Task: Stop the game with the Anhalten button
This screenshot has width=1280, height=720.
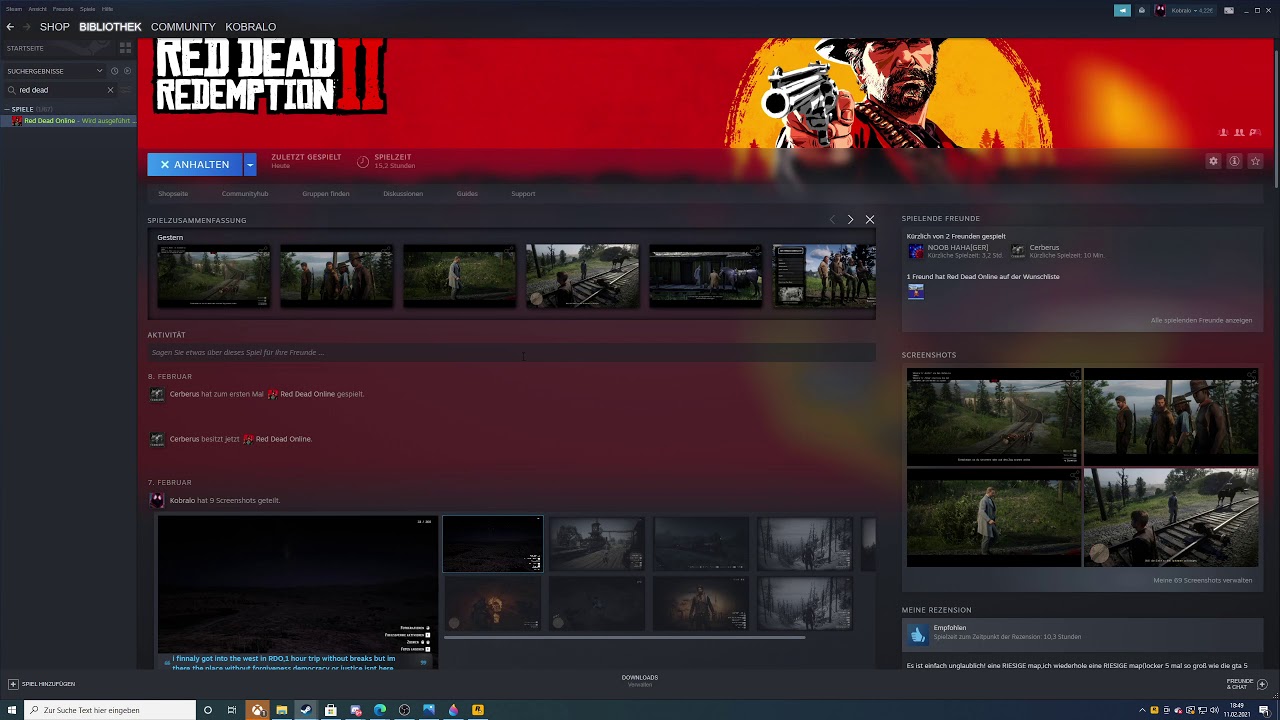Action: [x=195, y=164]
